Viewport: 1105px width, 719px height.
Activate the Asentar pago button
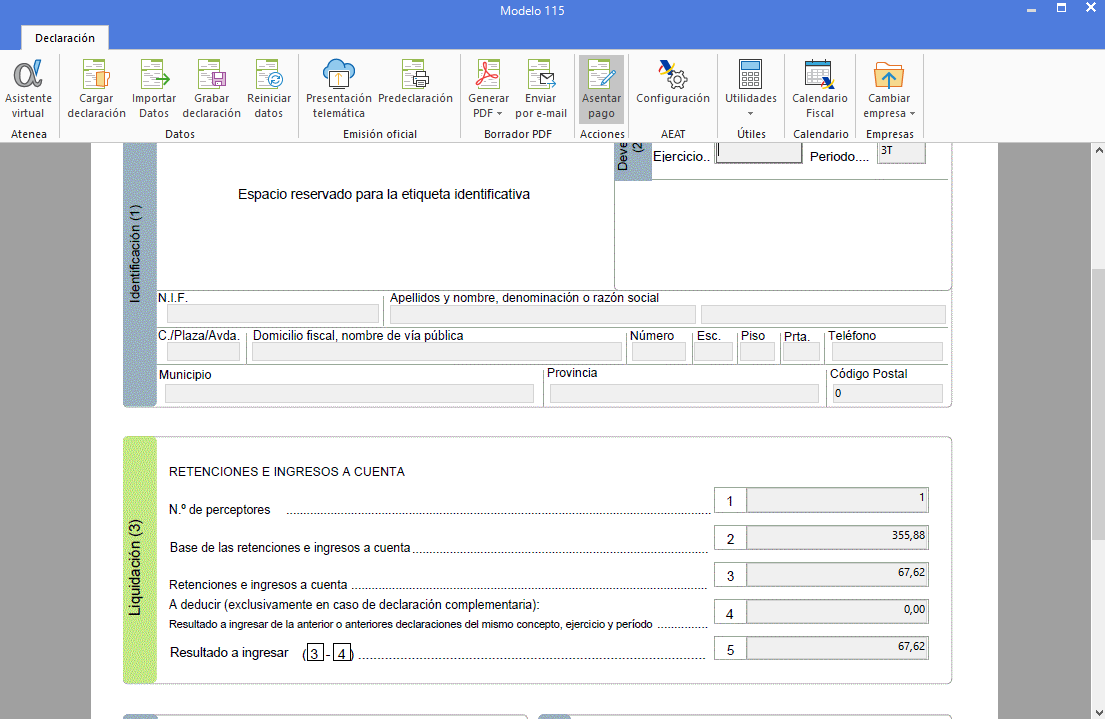[601, 89]
